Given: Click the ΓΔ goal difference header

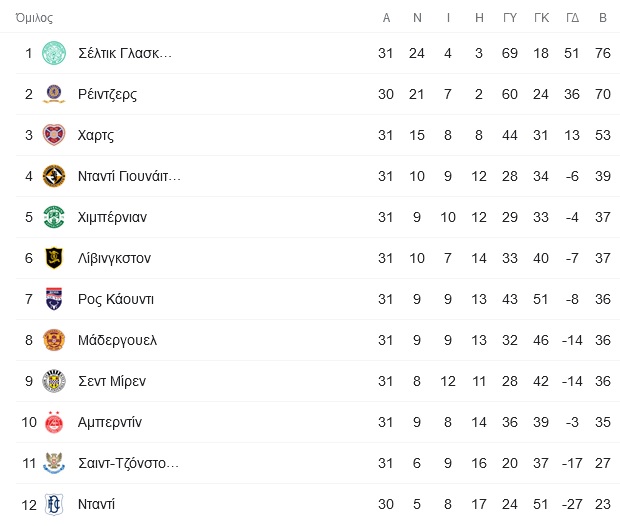Looking at the screenshot, I should coord(572,18).
